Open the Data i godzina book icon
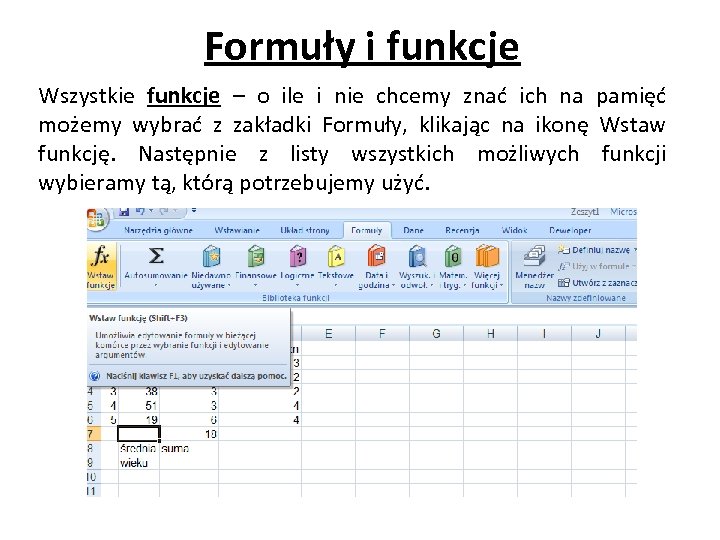 pos(377,256)
